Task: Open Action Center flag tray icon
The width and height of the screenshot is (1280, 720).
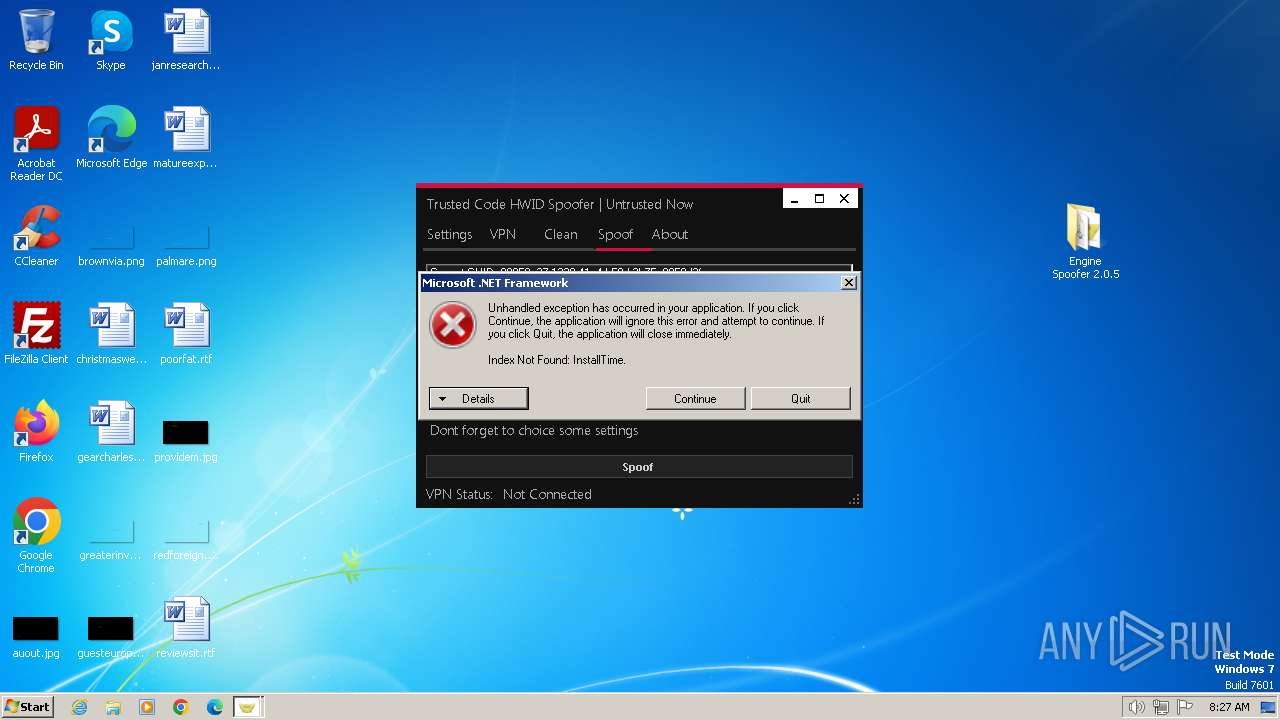Action: (x=1185, y=707)
